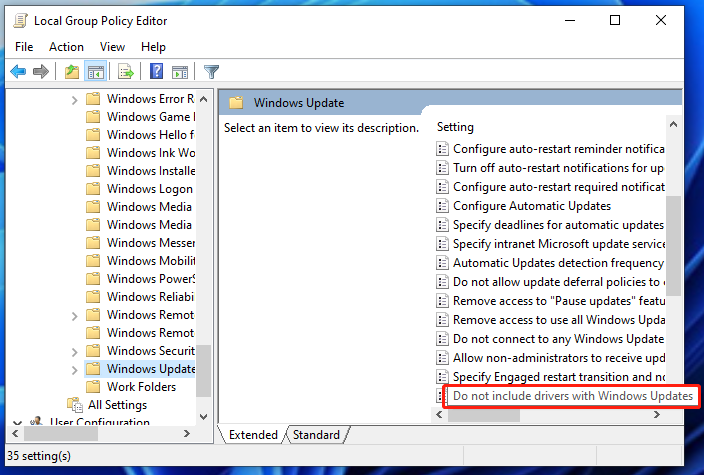Click settings list horizontal scroll right arrow
Viewport: 704px width, 475px height.
657,415
